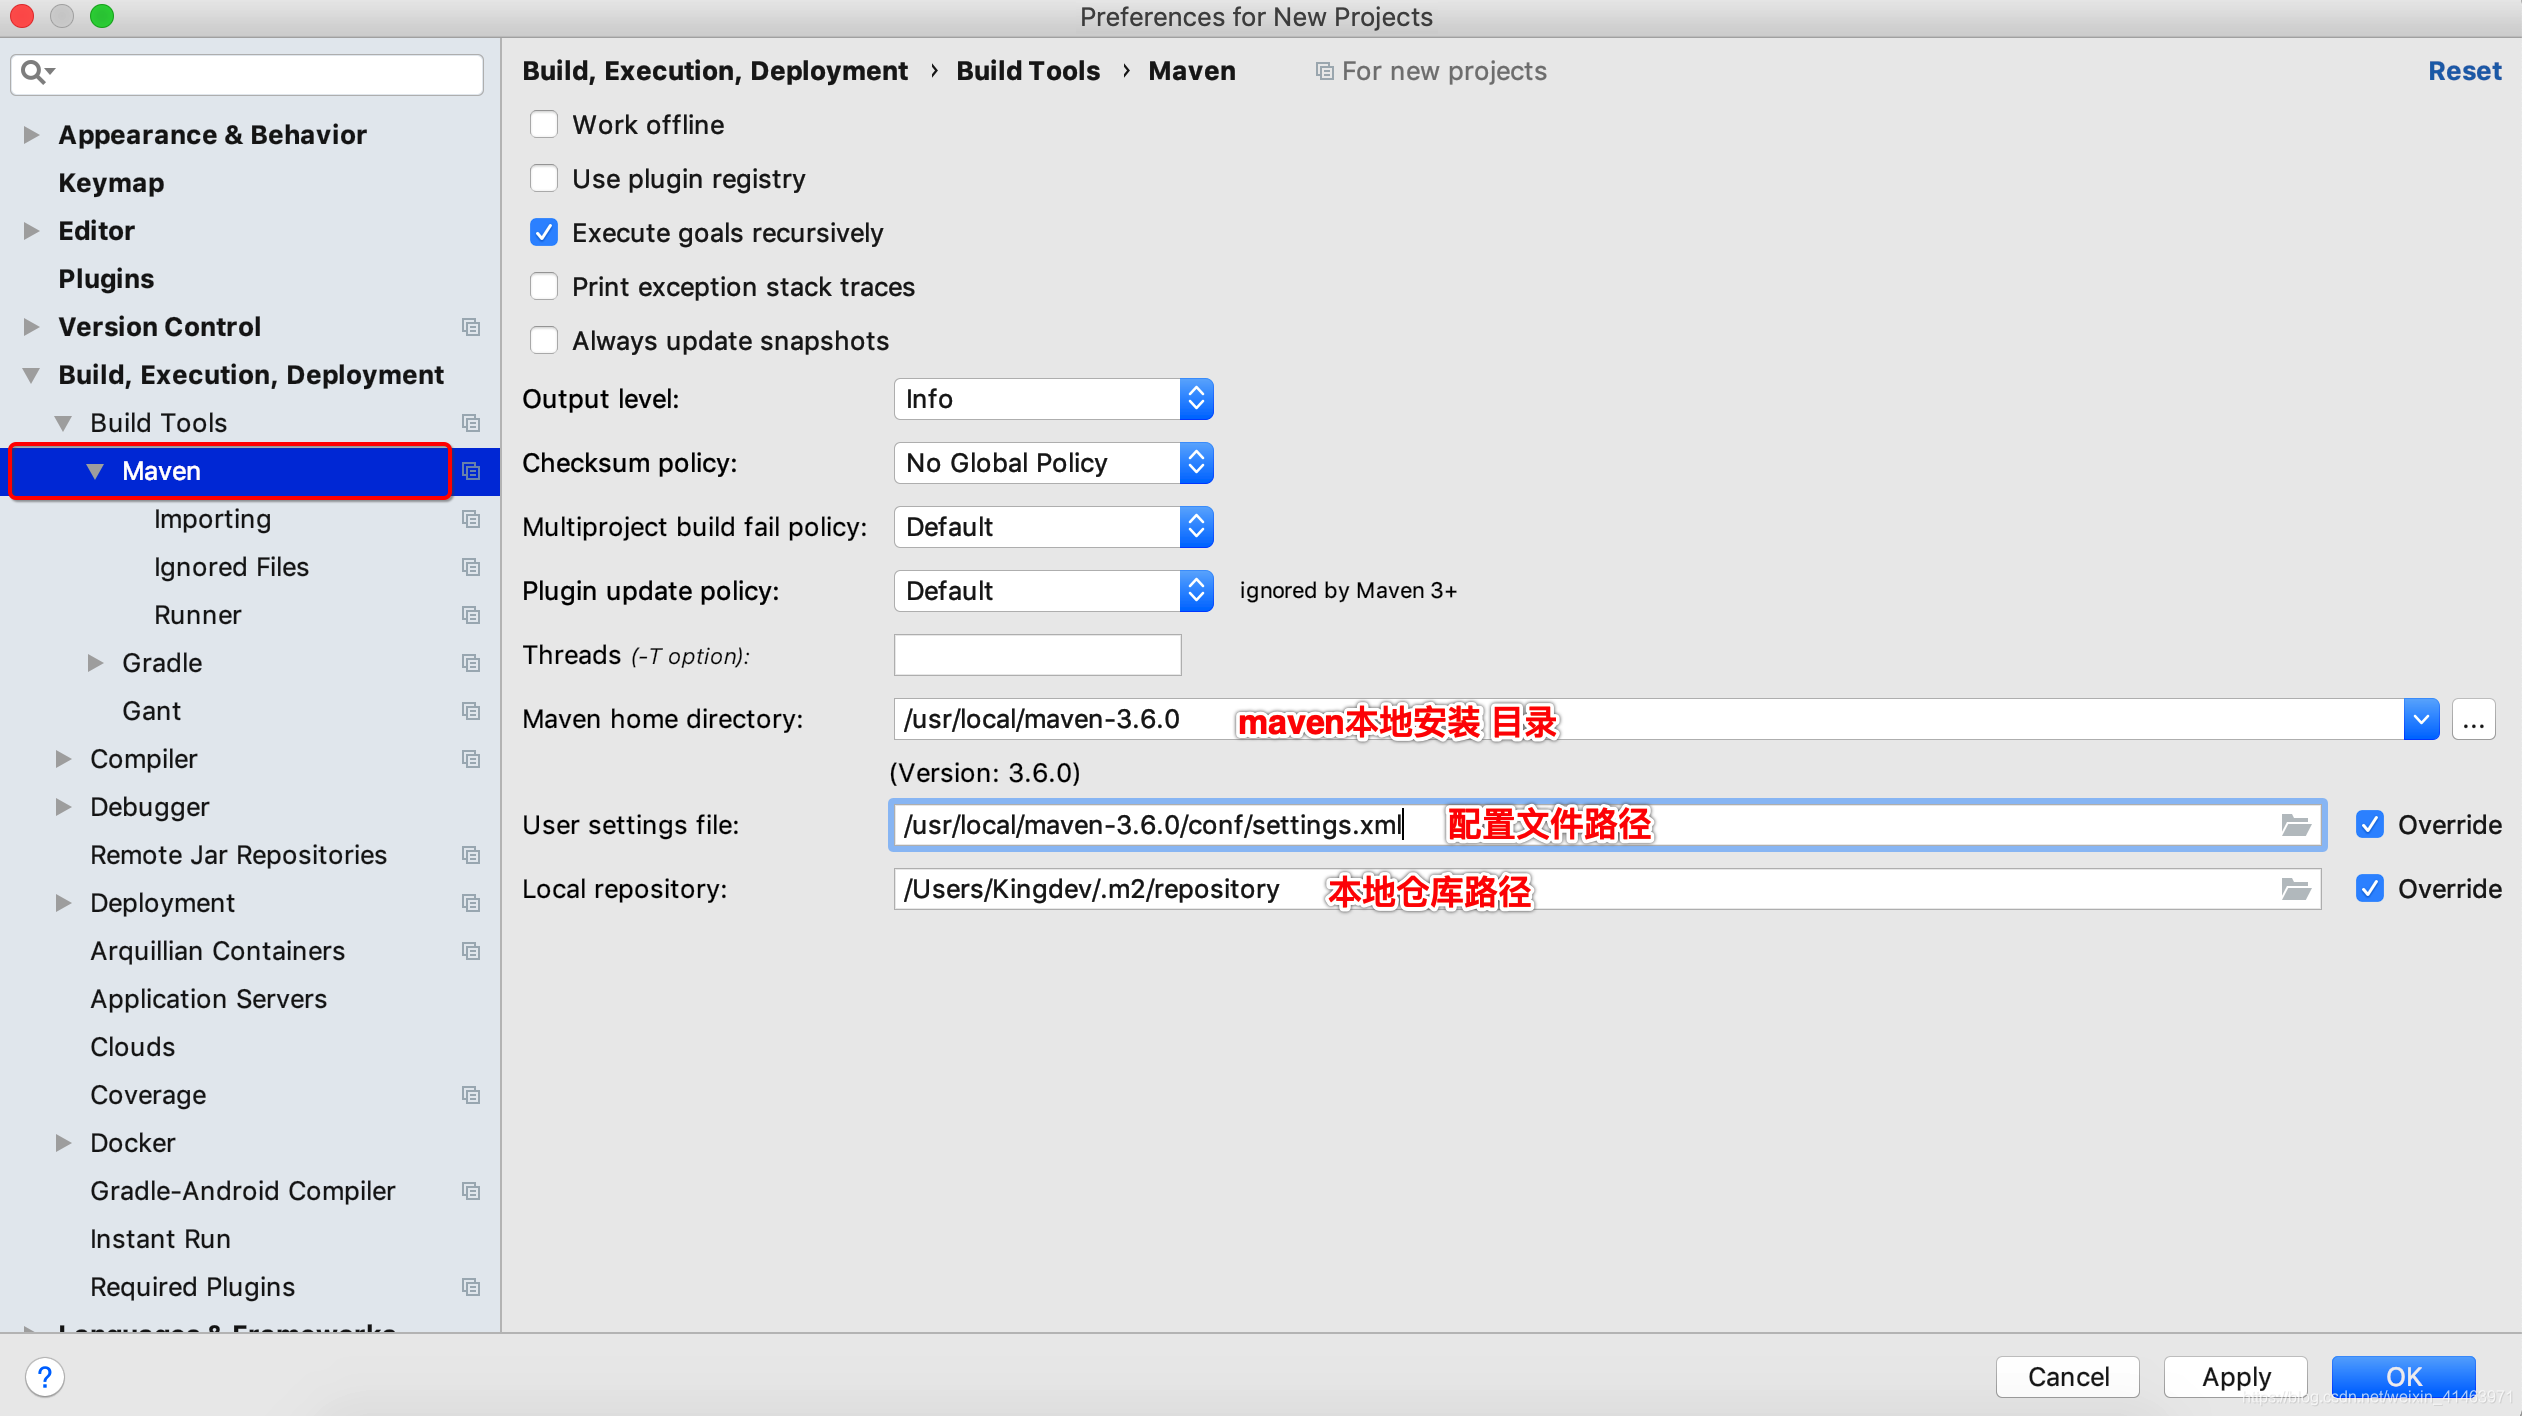Open Multiproject build fail policy dropdown

1053,527
